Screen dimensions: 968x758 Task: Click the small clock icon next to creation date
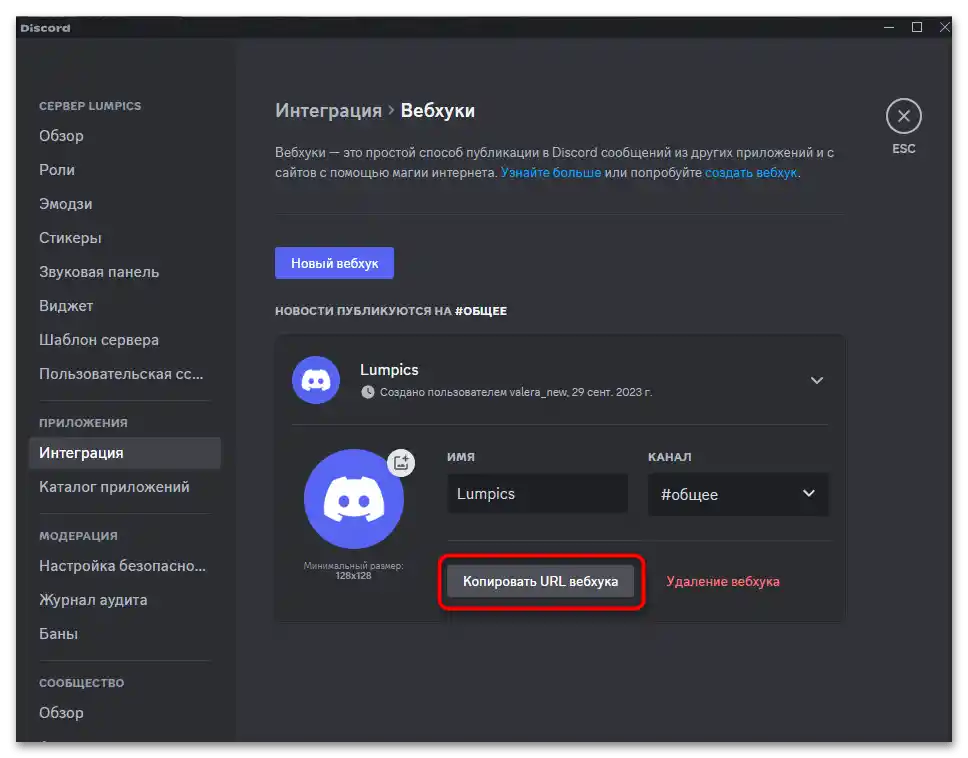click(370, 392)
